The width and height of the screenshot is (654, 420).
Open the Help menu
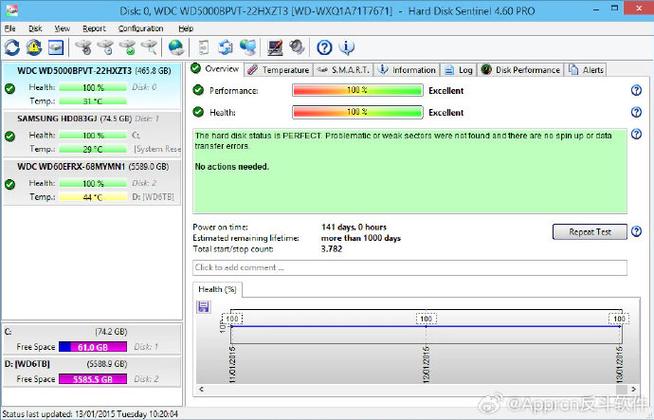[186, 28]
